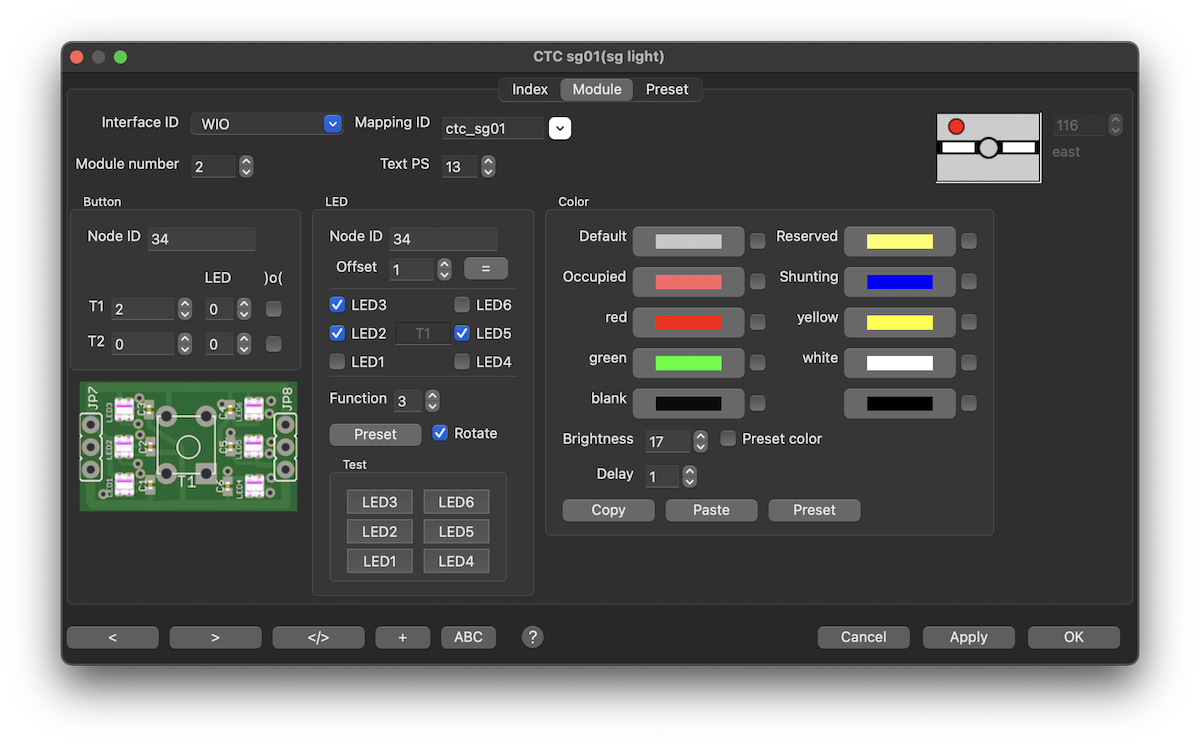Click the PCB board layout image
Screen dimensions: 1200x746
(188, 446)
